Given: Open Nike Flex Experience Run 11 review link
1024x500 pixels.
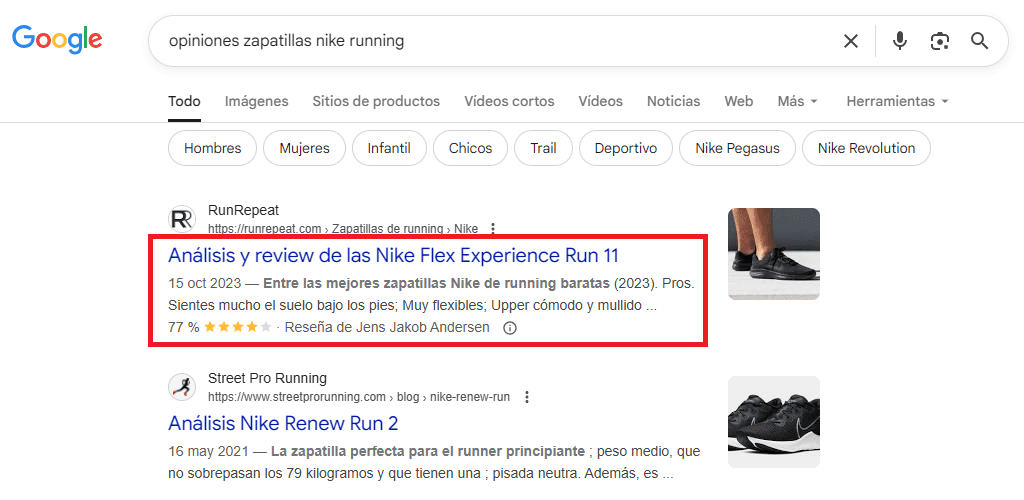Looking at the screenshot, I should click(393, 255).
